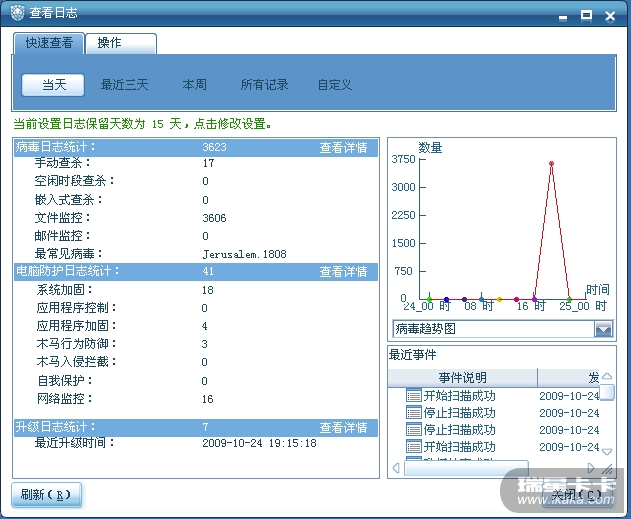Image resolution: width=631 pixels, height=519 pixels.
Task: Click the events list scroll down arrow
Action: (607, 452)
